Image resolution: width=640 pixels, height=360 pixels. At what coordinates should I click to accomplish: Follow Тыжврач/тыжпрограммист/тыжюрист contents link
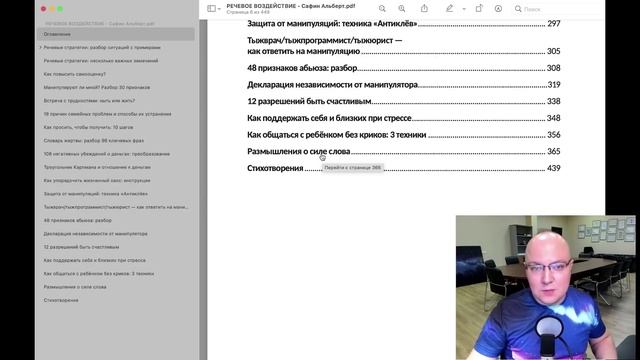324,46
